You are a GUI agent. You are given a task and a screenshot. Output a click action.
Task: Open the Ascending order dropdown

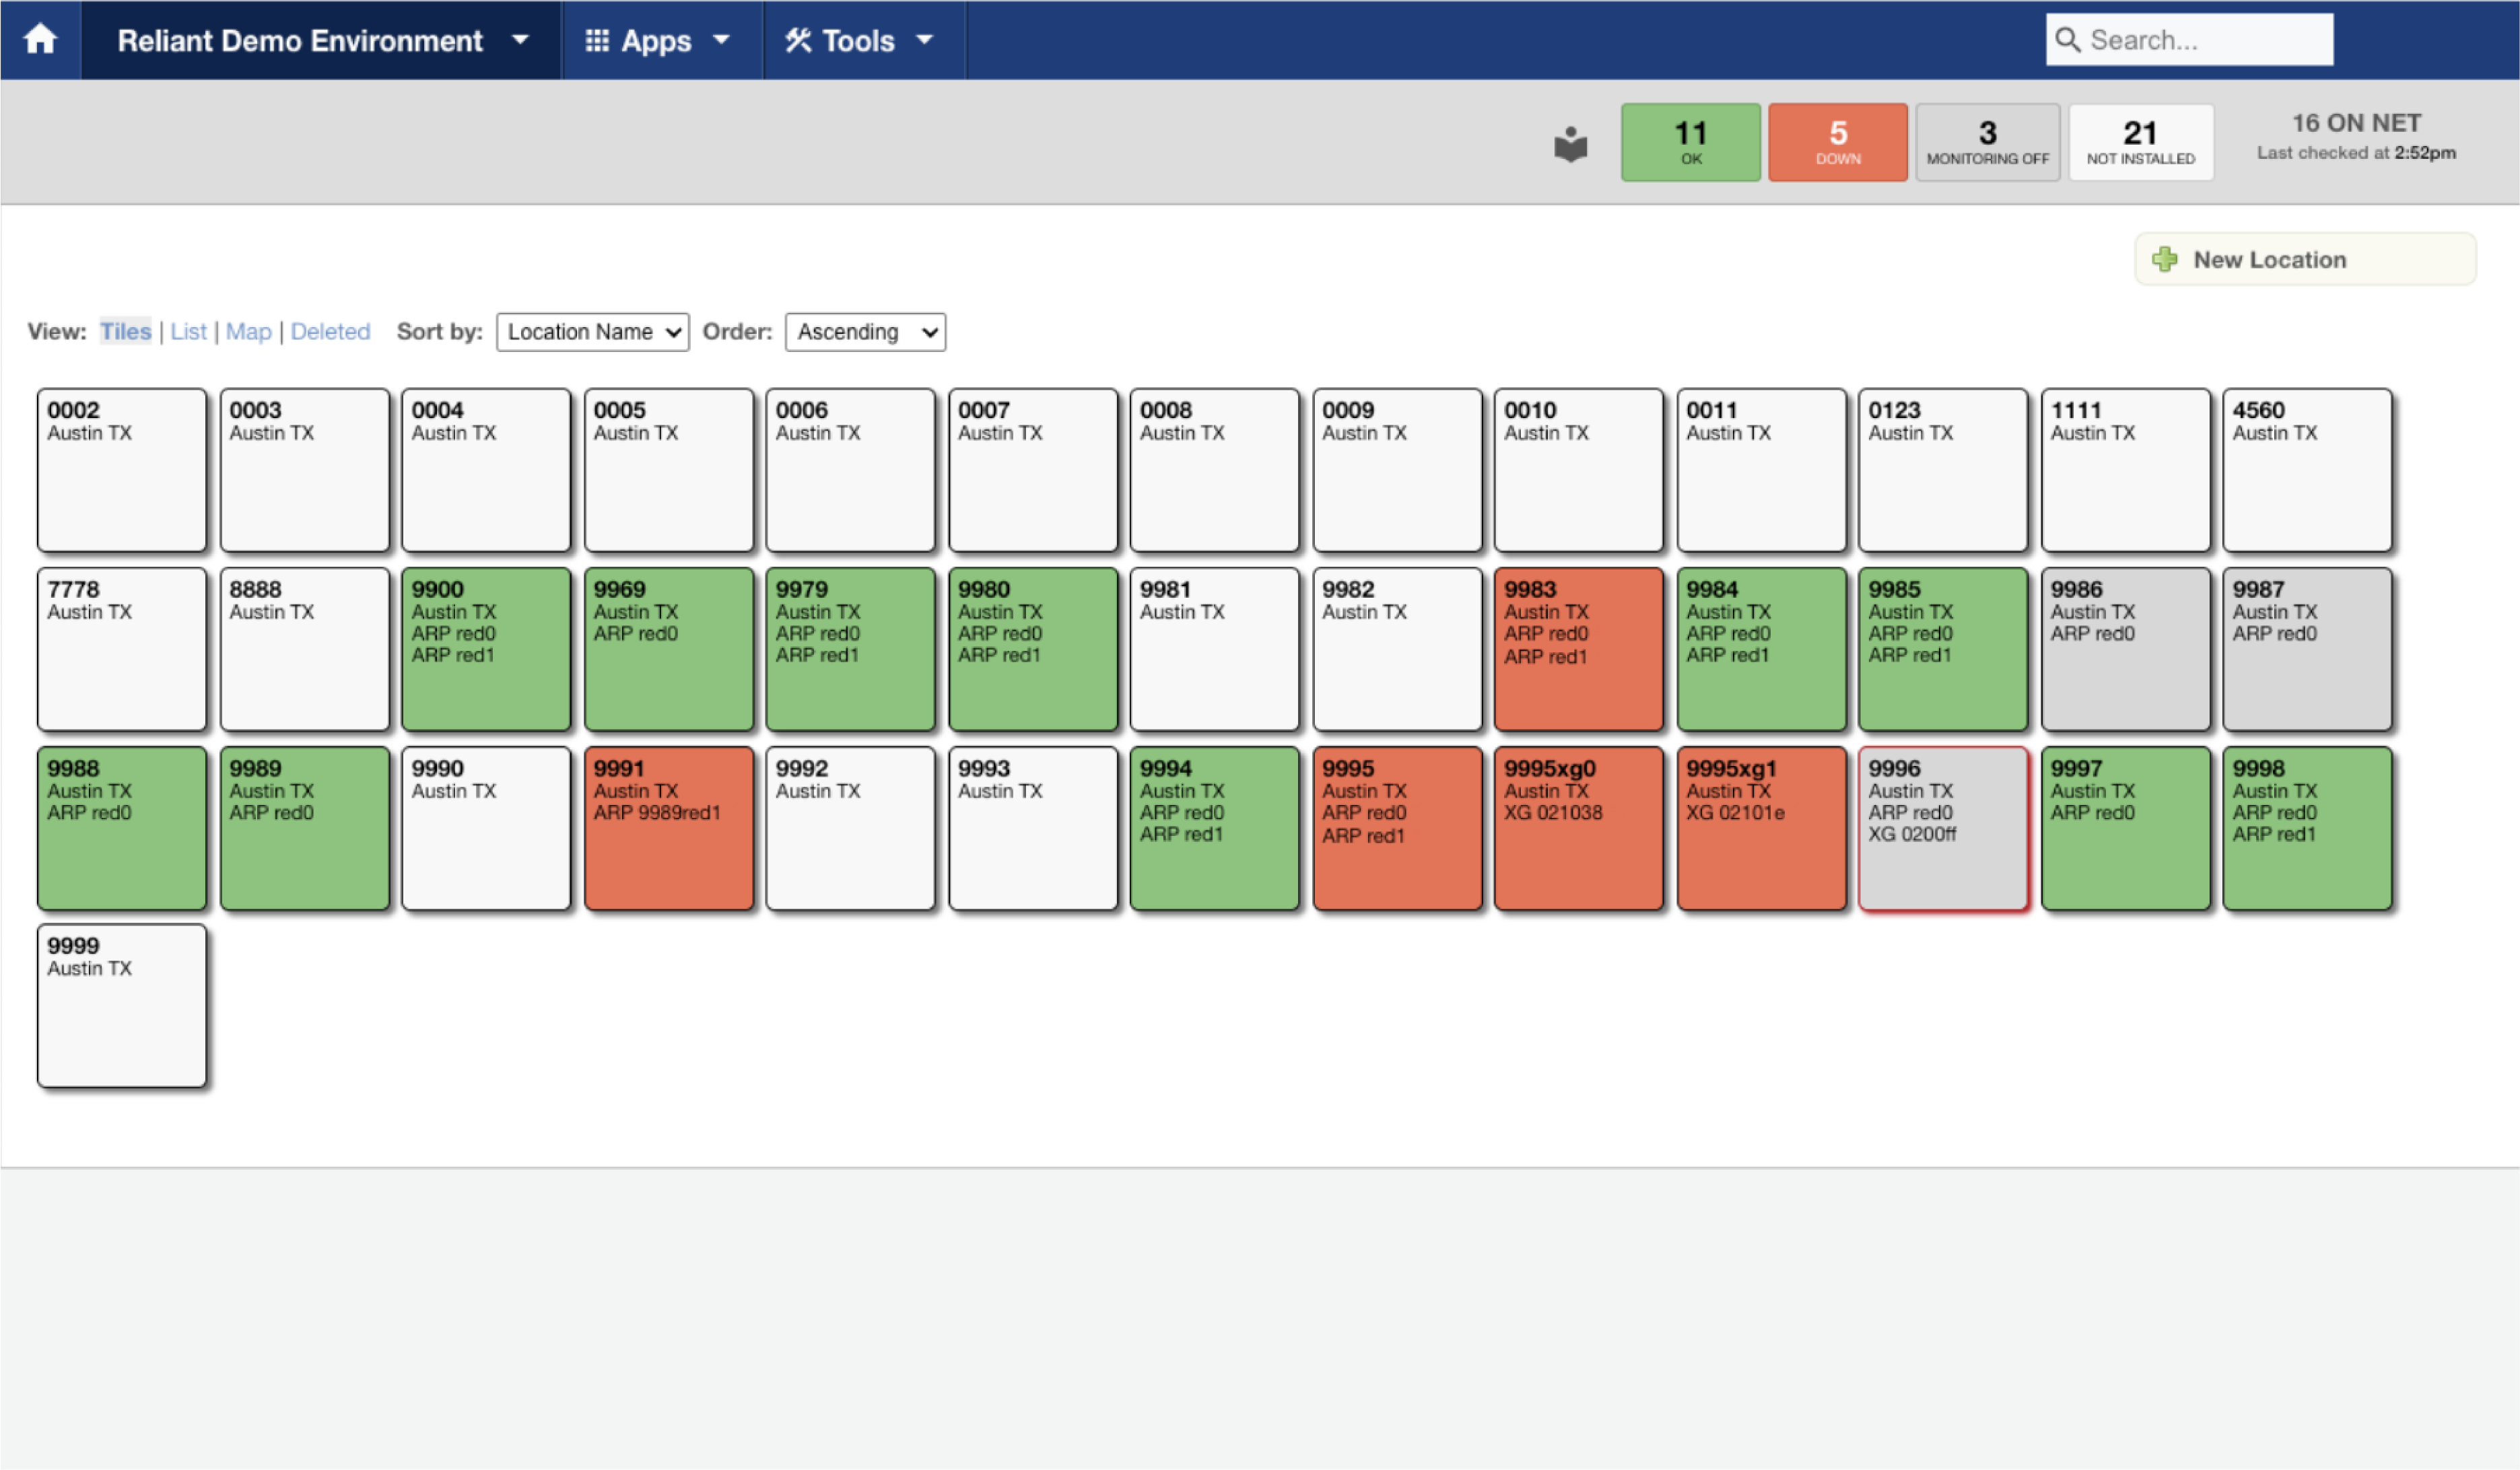[865, 332]
